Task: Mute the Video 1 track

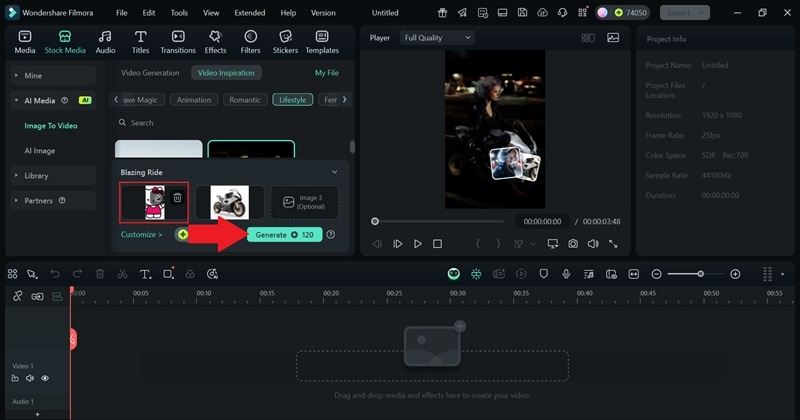Action: pyautogui.click(x=30, y=378)
